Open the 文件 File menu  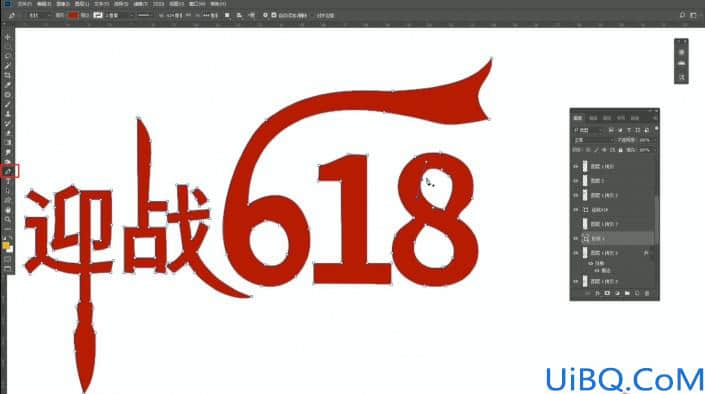24,4
